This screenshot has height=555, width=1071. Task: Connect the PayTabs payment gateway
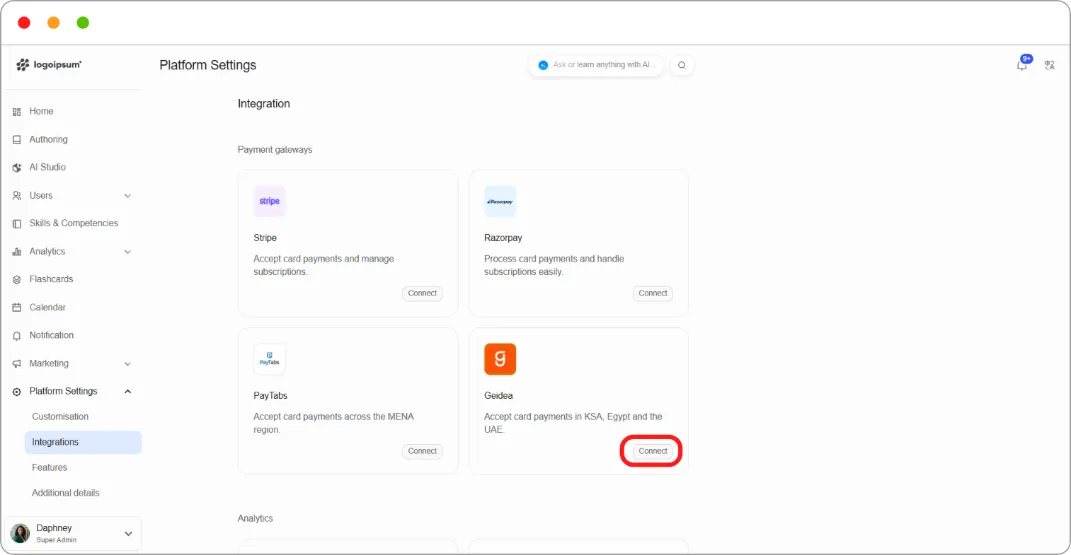(x=422, y=451)
